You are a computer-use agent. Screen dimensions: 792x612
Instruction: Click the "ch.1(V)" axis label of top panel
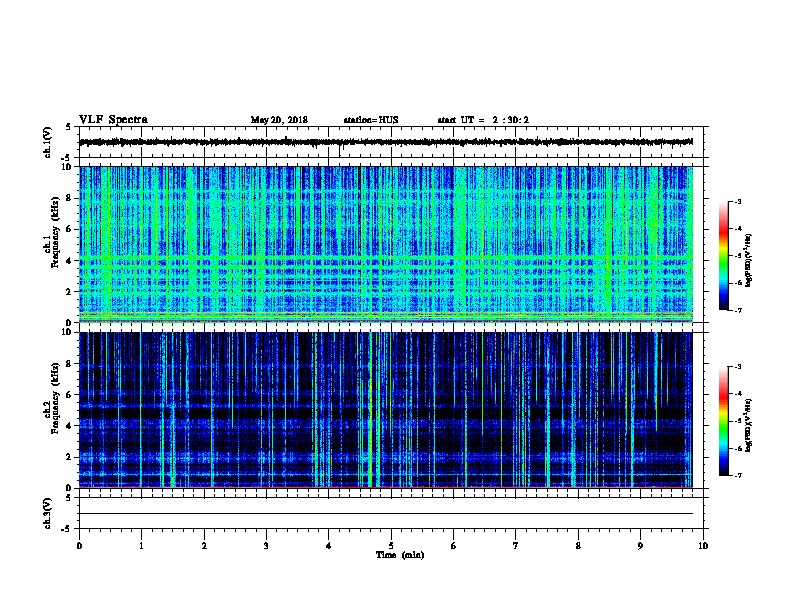[48, 142]
